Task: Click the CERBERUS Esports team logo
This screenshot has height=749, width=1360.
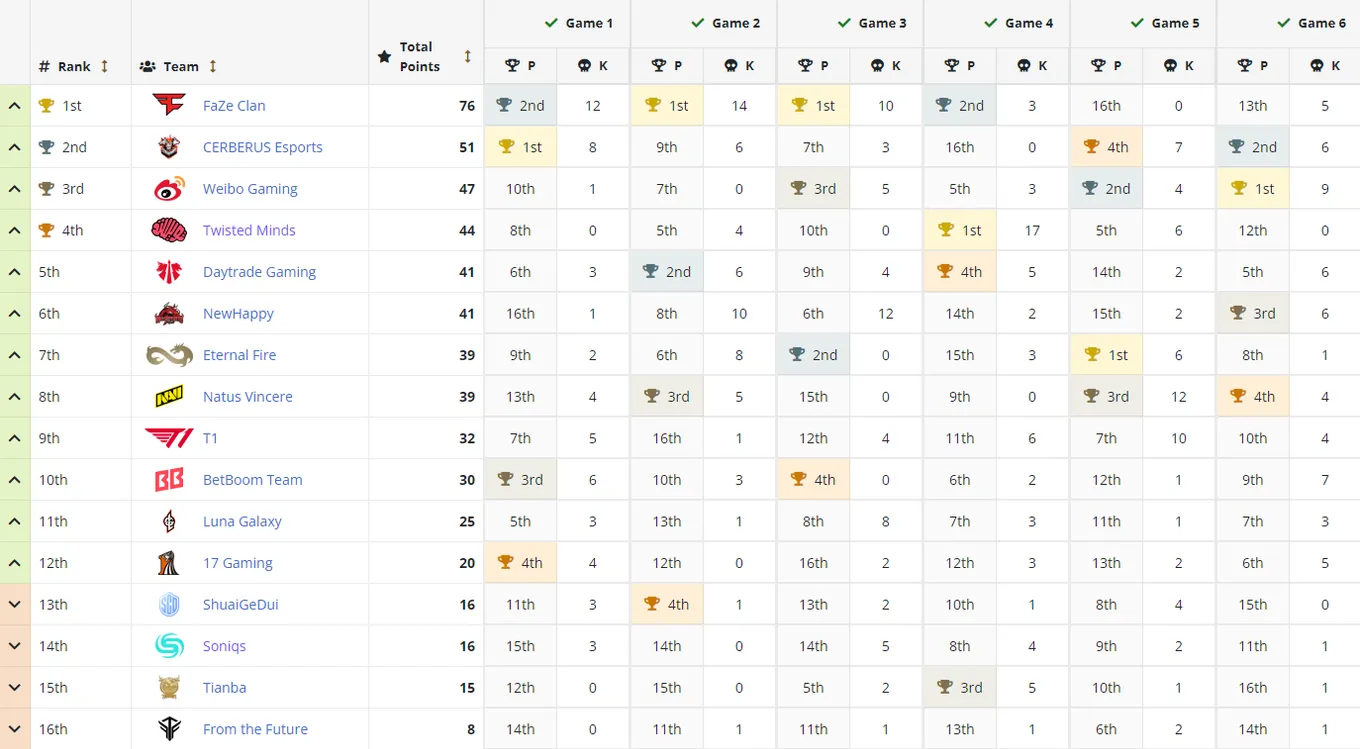Action: 169,147
